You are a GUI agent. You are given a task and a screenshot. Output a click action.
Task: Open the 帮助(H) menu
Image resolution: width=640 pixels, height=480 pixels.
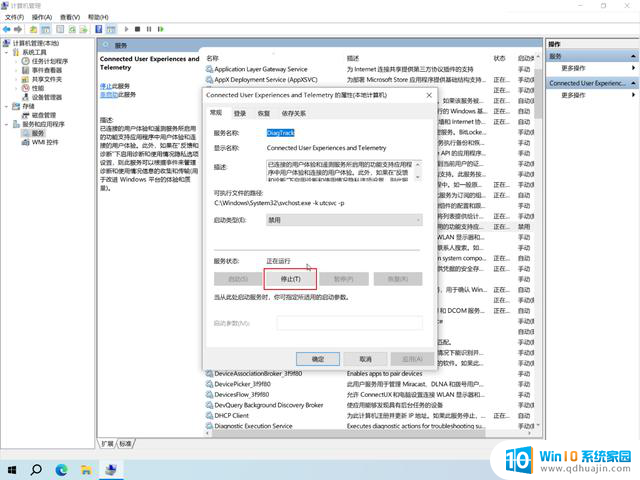98,17
